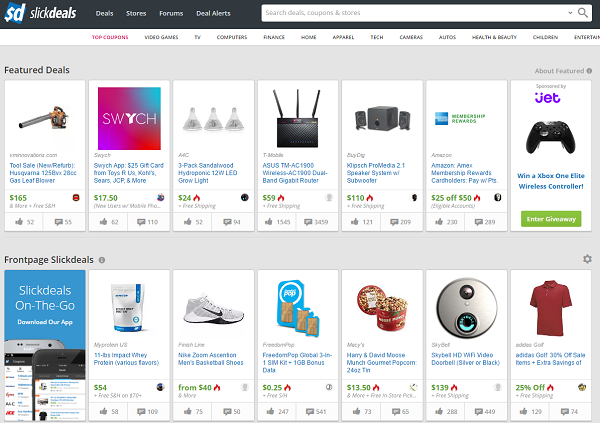Image resolution: width=600 pixels, height=423 pixels.
Task: Click the Slickdeals logo
Action: pos(40,13)
